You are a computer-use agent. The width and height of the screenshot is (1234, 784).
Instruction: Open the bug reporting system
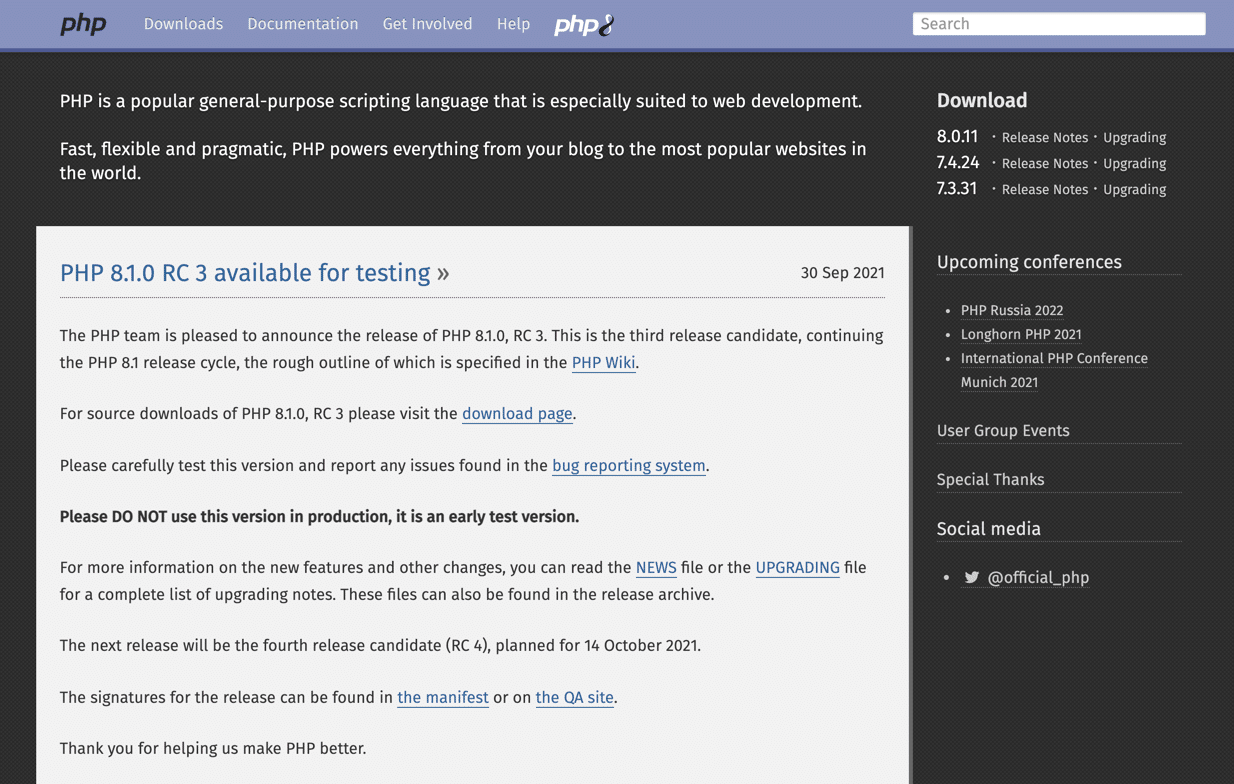pos(628,465)
